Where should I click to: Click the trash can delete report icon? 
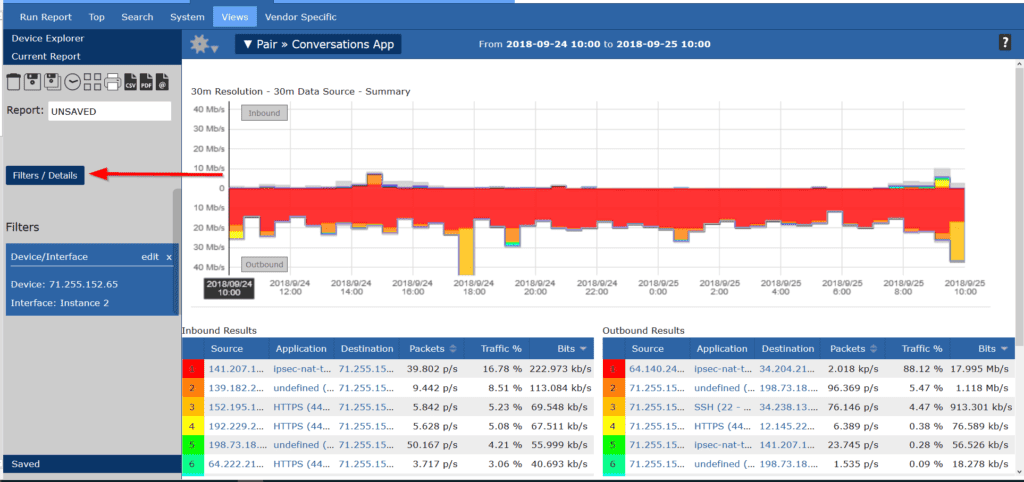(x=13, y=82)
